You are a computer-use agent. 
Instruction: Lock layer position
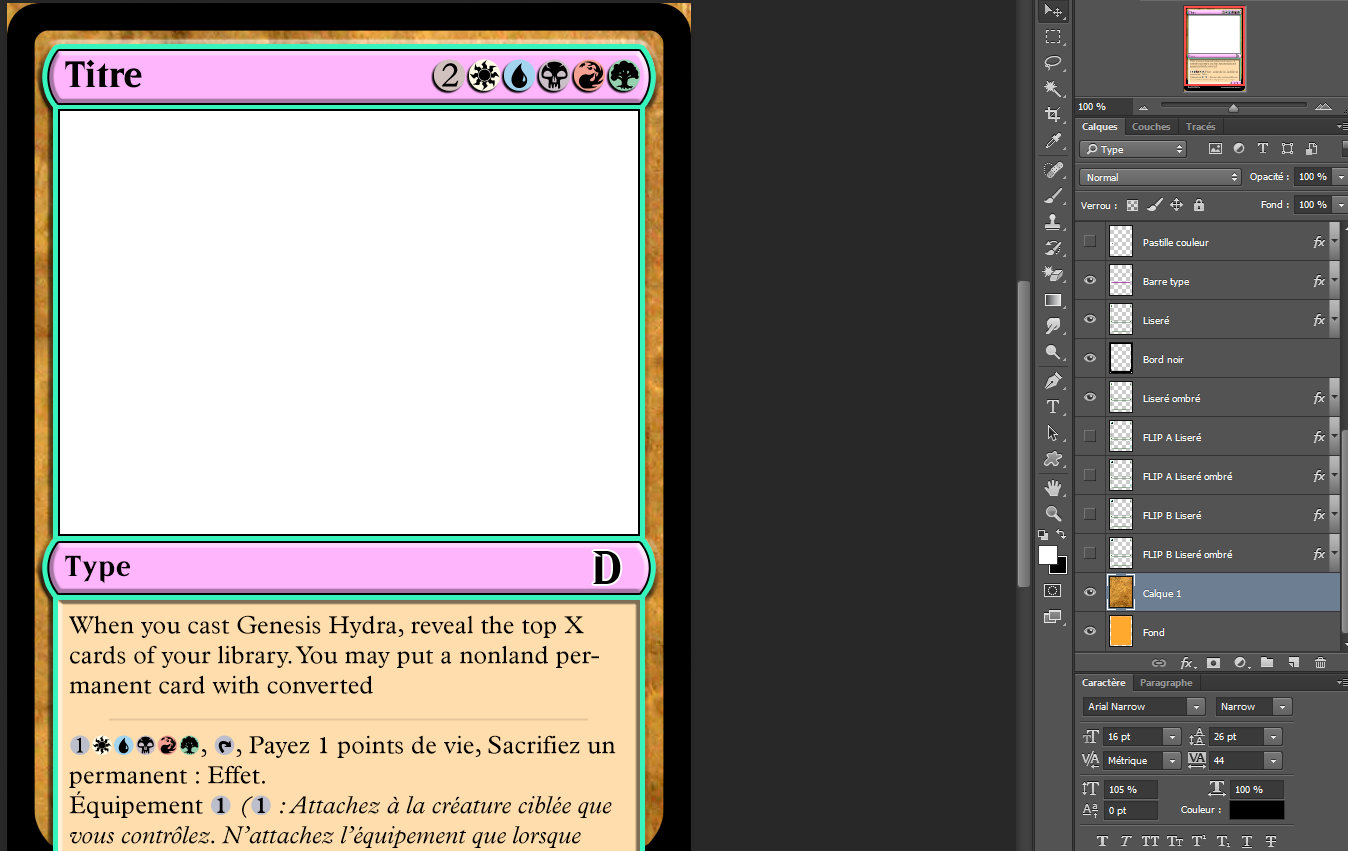tap(1177, 205)
